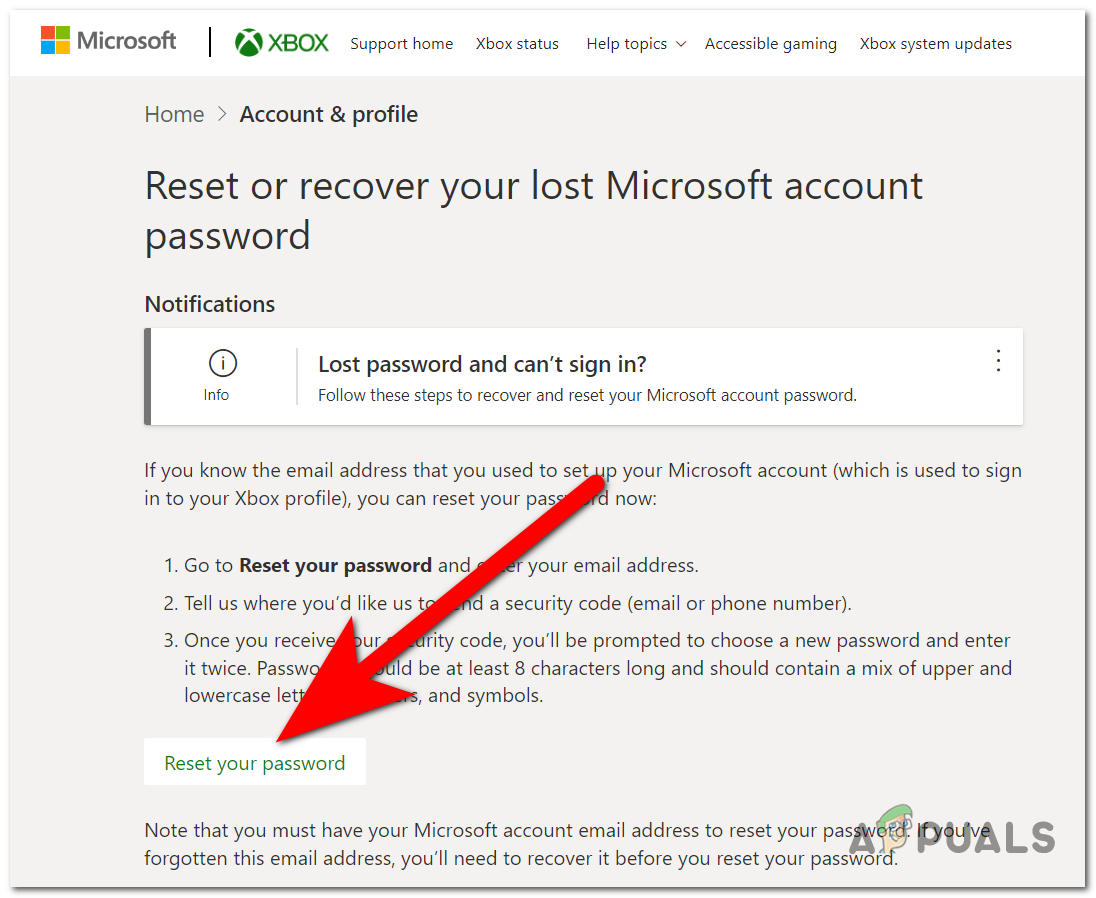Viewport: 1096px width, 898px height.
Task: Select Xbox status in the navigation bar
Action: [517, 43]
